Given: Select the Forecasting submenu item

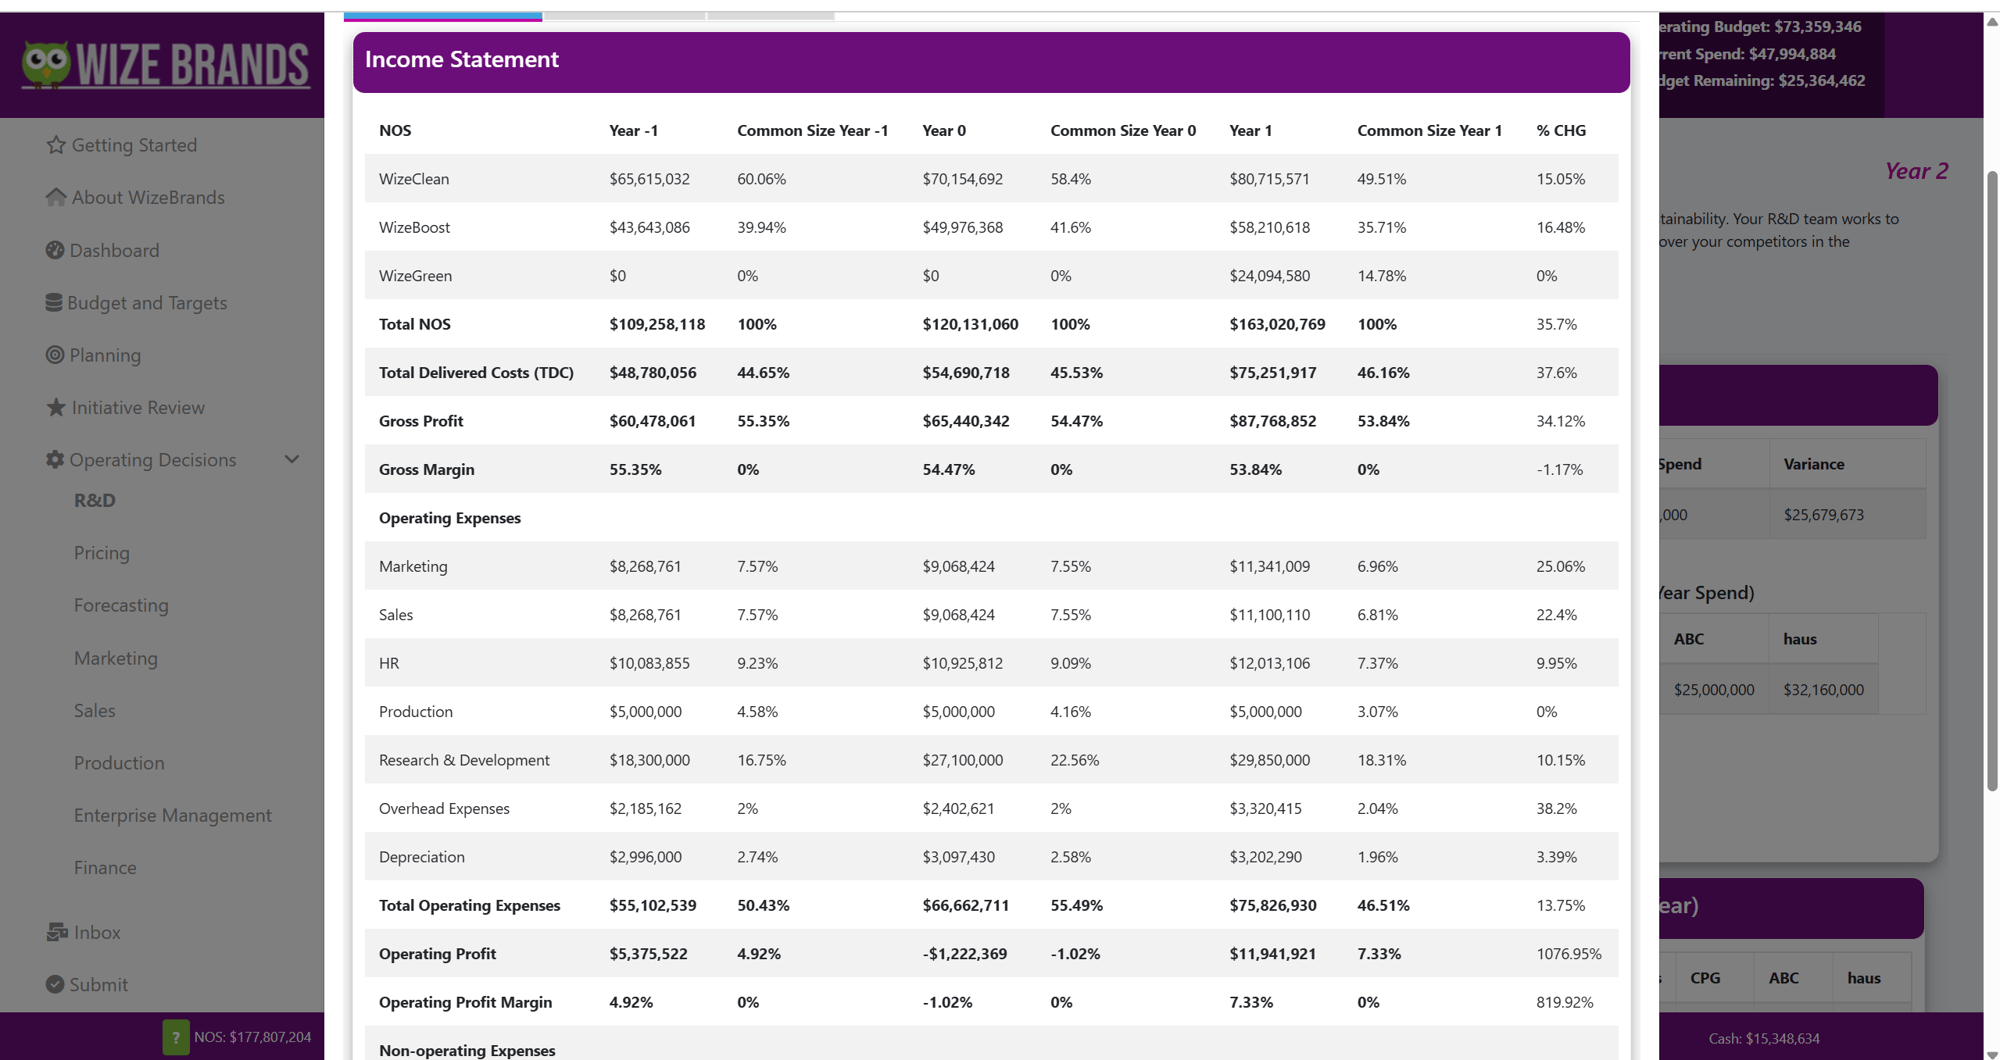Looking at the screenshot, I should 121,605.
